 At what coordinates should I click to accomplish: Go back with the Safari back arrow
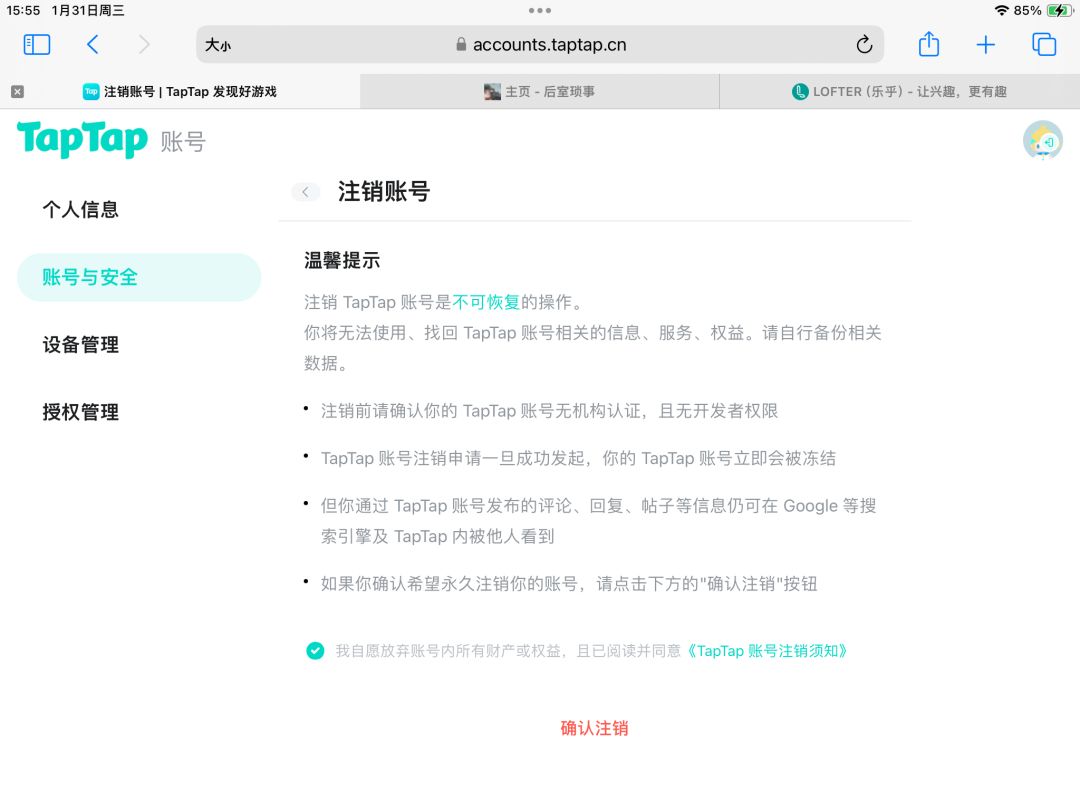92,45
